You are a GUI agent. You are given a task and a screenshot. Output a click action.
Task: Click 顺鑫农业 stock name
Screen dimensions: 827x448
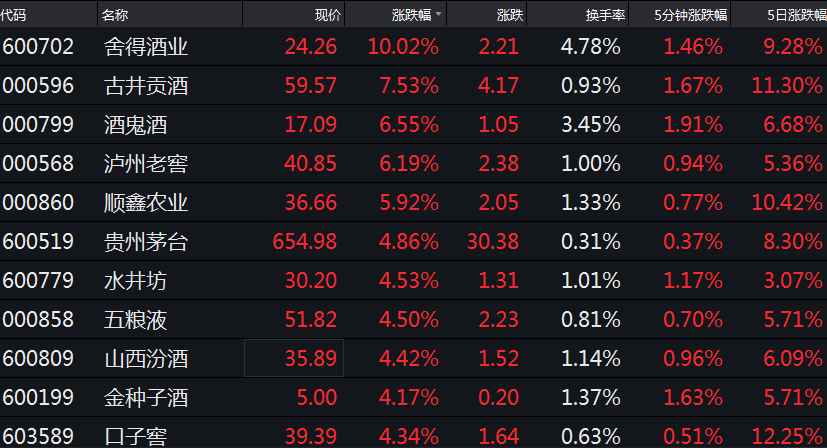(x=146, y=203)
